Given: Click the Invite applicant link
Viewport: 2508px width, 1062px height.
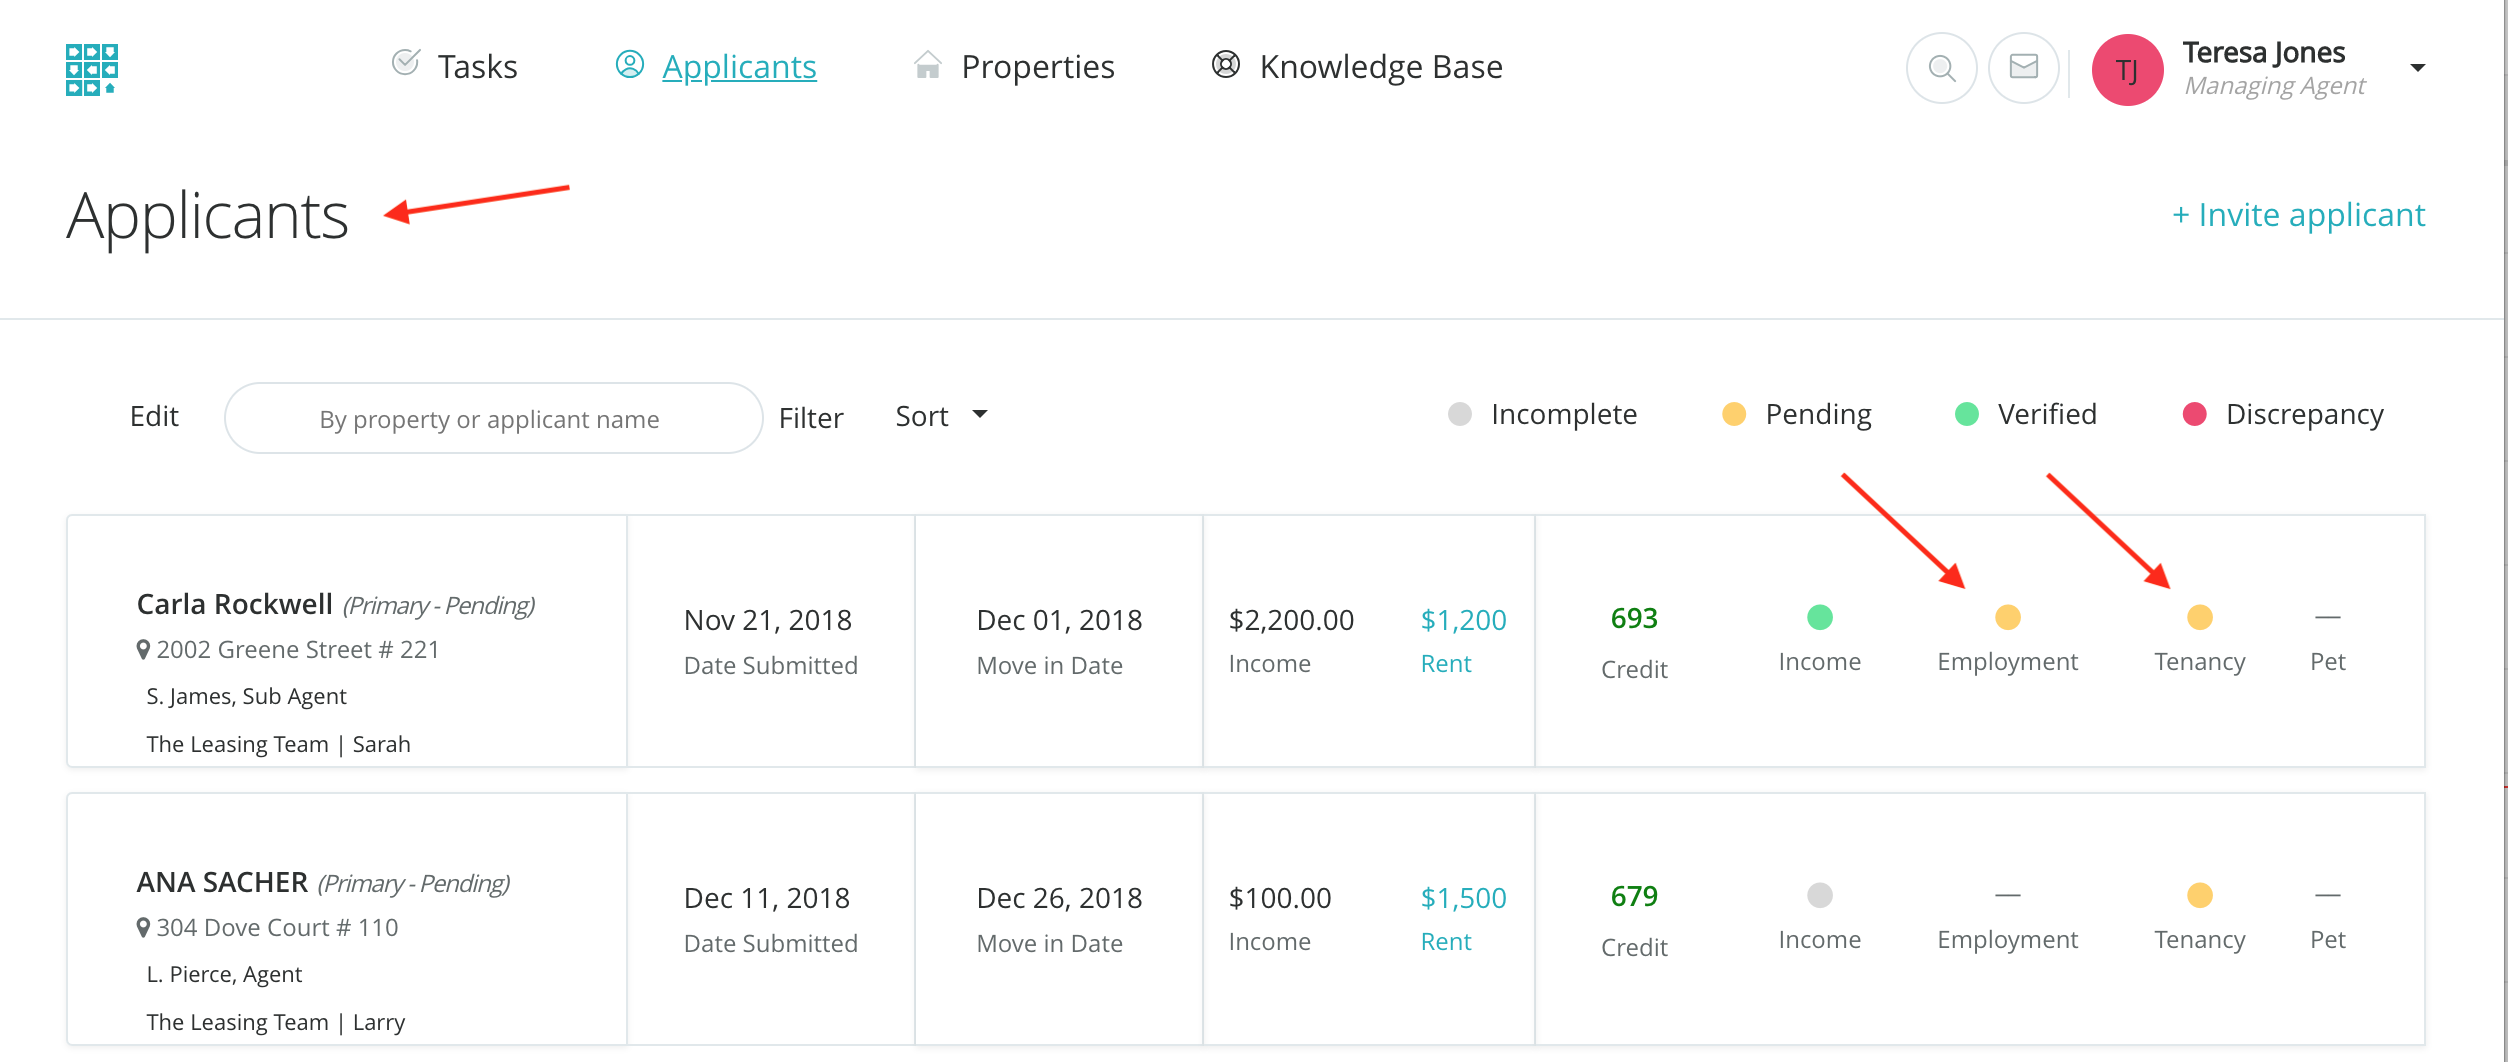Looking at the screenshot, I should 2298,215.
